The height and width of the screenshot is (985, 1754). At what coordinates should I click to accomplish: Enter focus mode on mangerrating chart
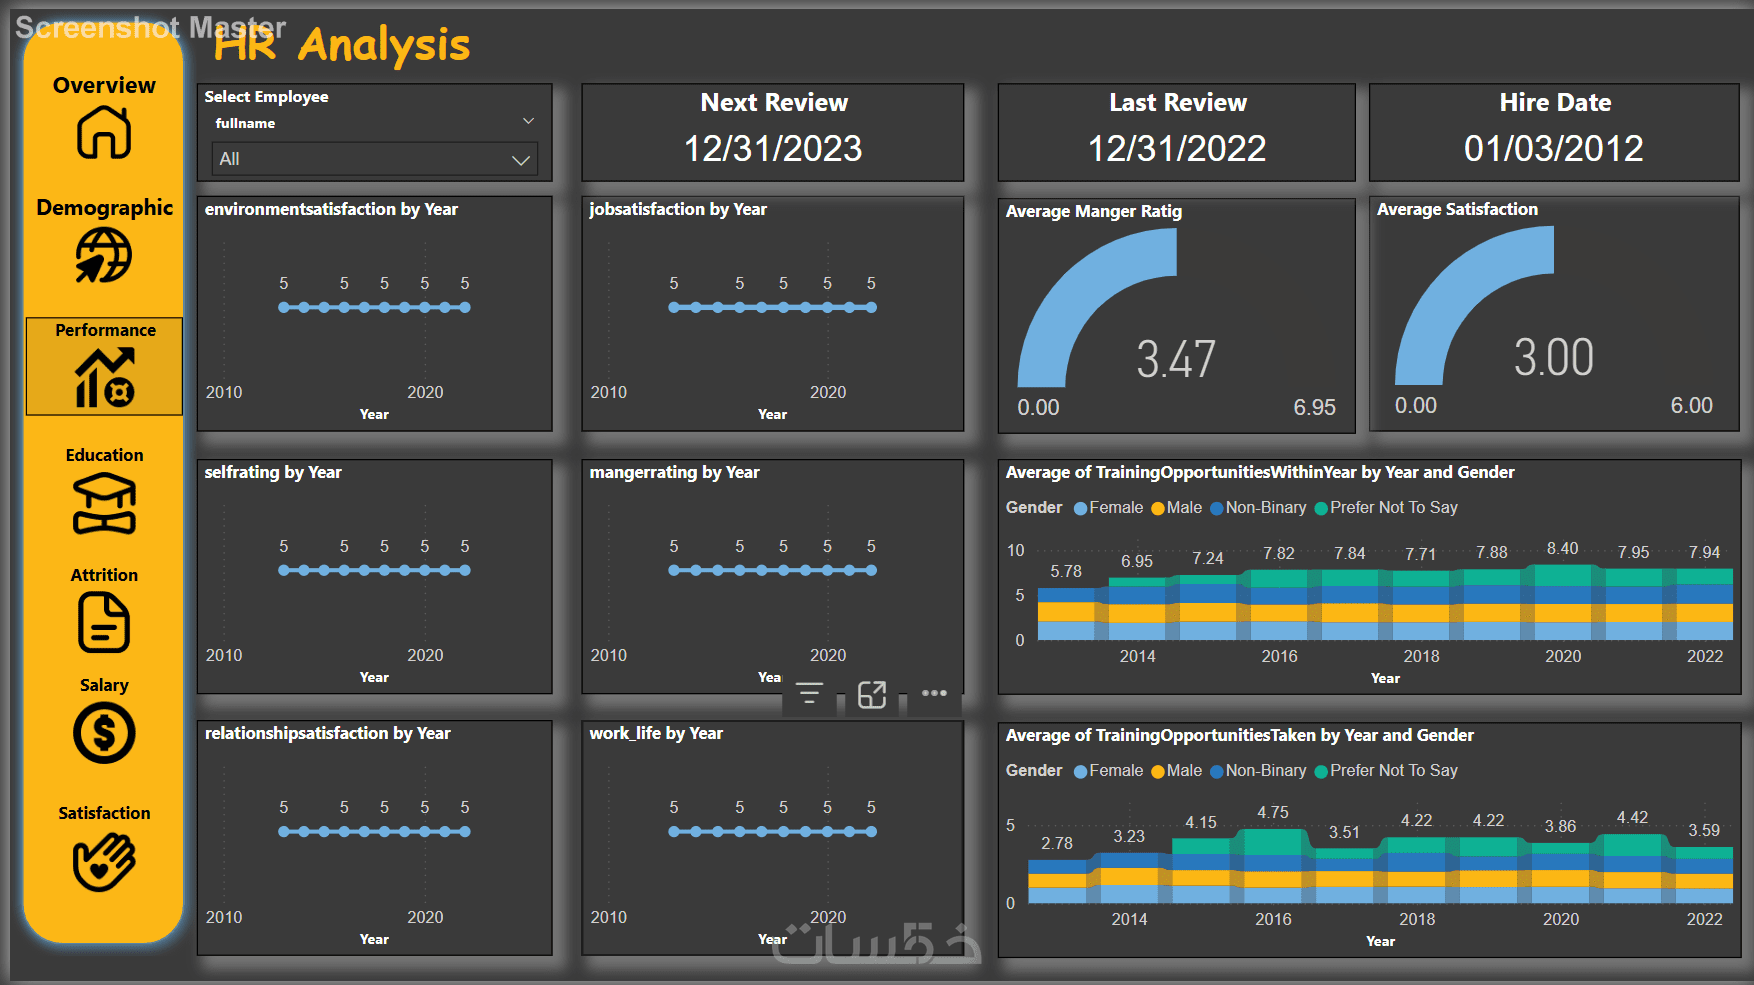pyautogui.click(x=872, y=694)
